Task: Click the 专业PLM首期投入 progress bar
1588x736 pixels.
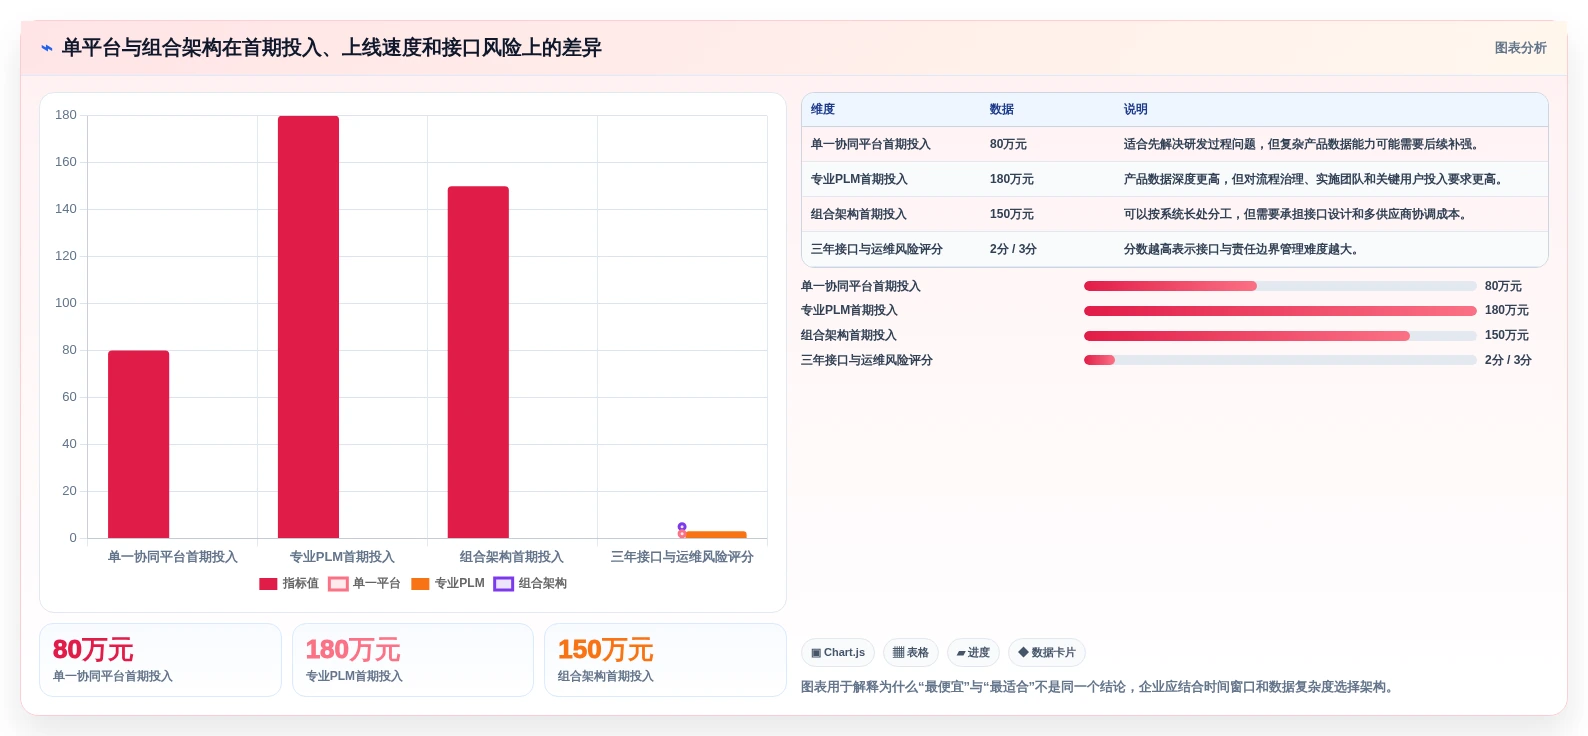Action: coord(1280,311)
